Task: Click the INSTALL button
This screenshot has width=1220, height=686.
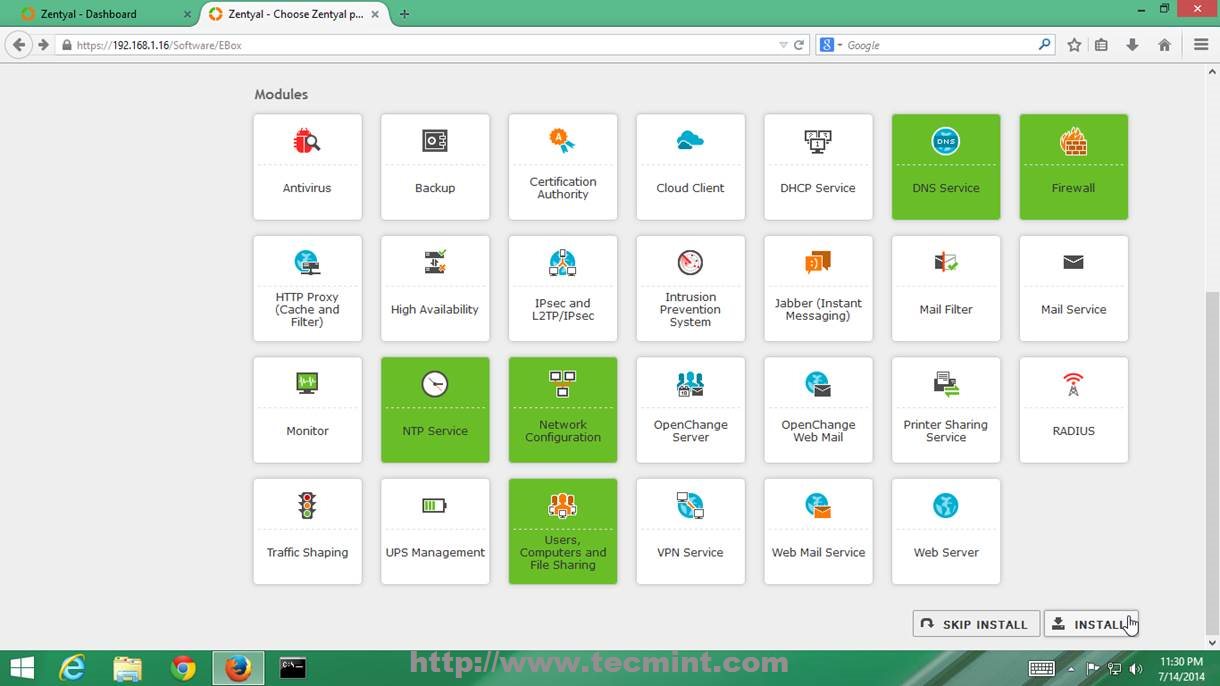Action: pyautogui.click(x=1091, y=624)
